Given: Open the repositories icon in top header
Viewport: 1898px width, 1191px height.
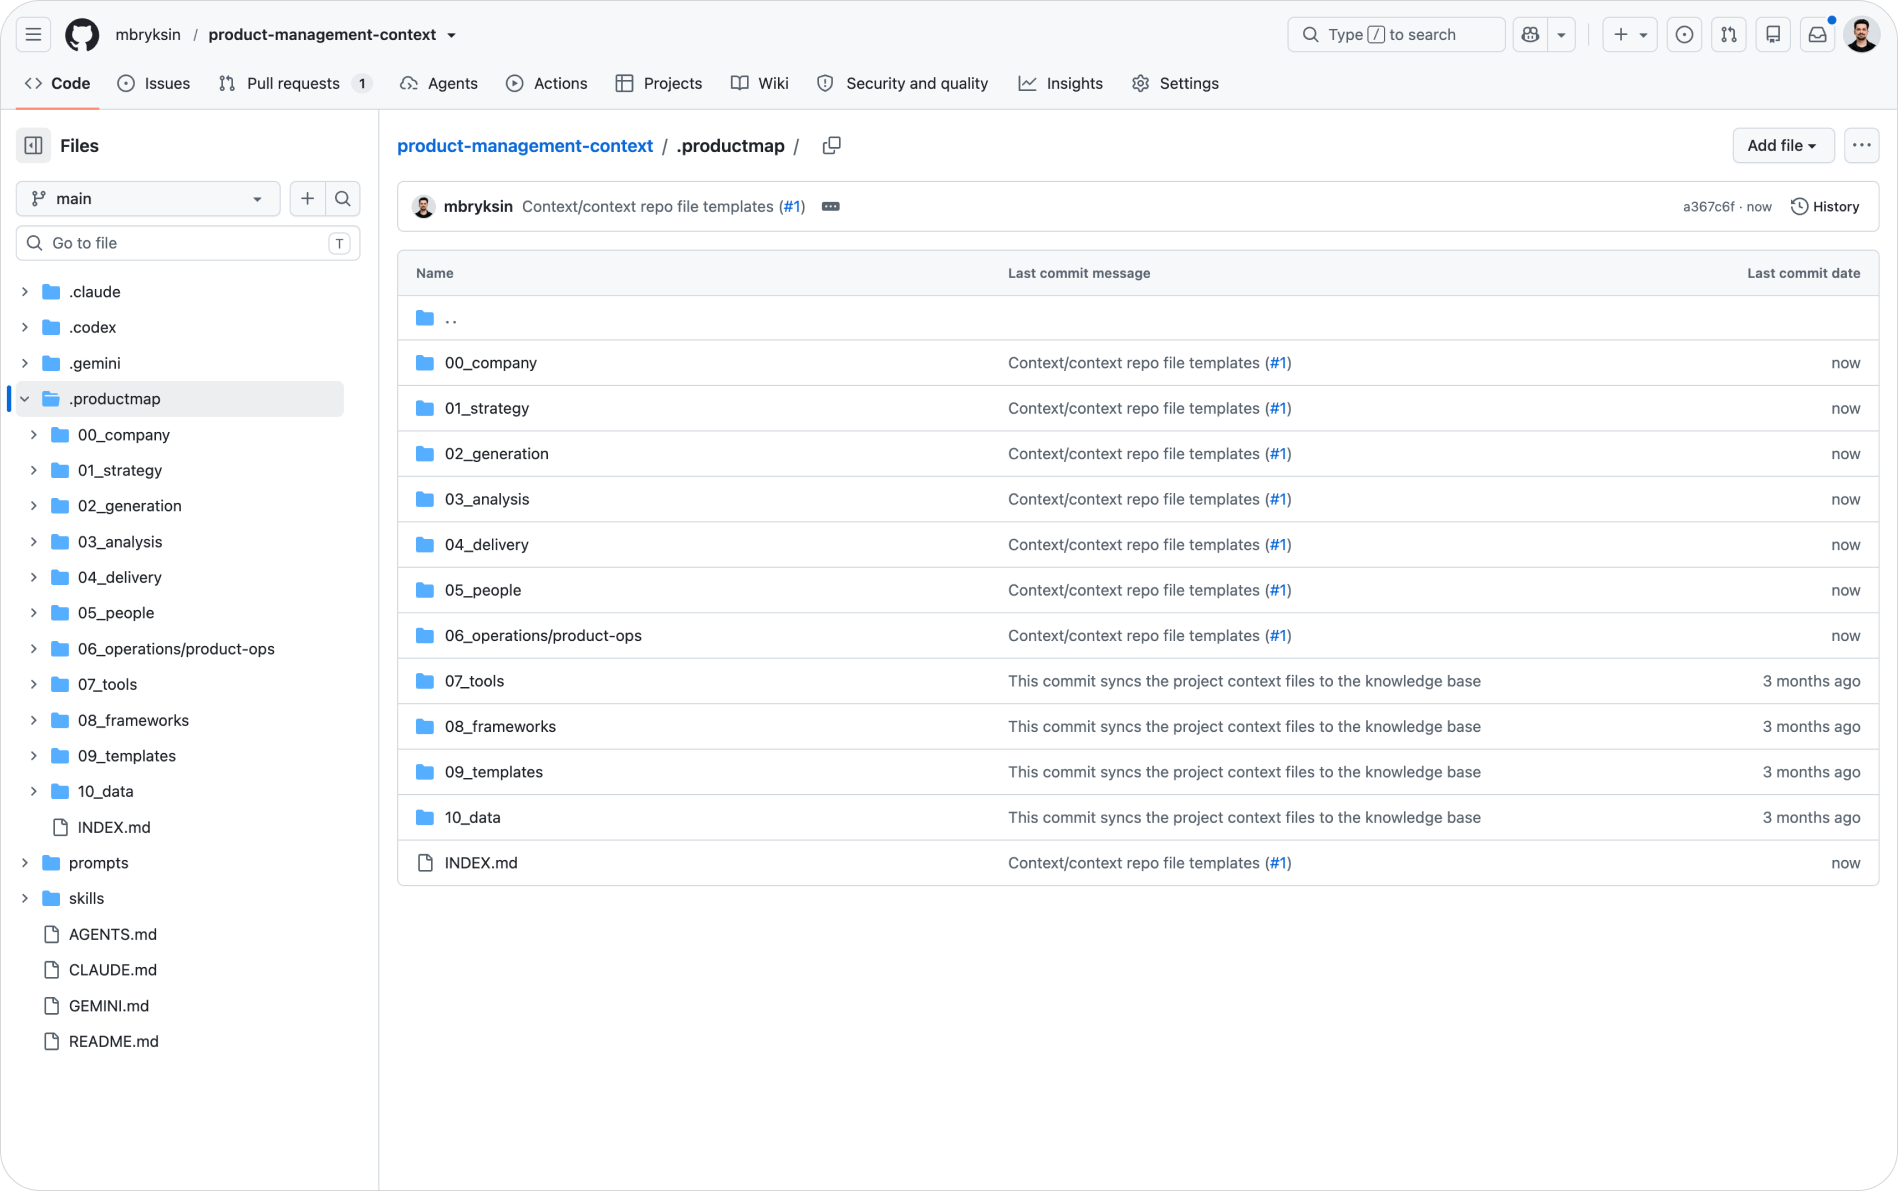Looking at the screenshot, I should 1773,34.
